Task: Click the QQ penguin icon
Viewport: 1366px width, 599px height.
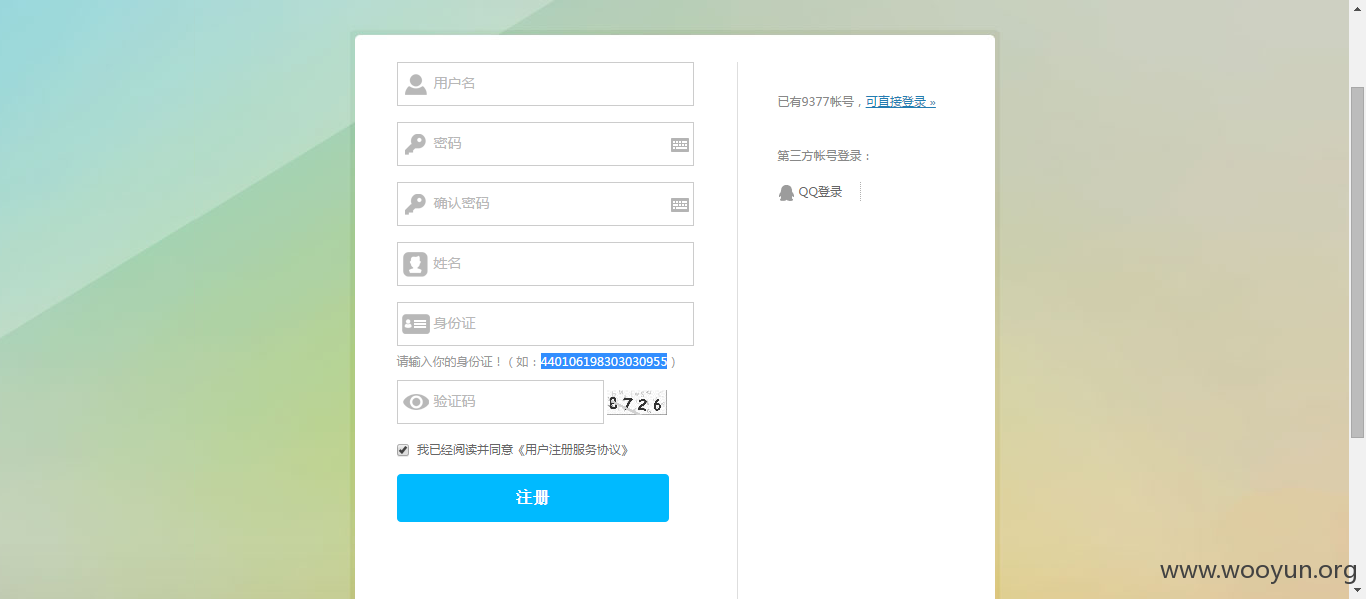Action: click(786, 192)
